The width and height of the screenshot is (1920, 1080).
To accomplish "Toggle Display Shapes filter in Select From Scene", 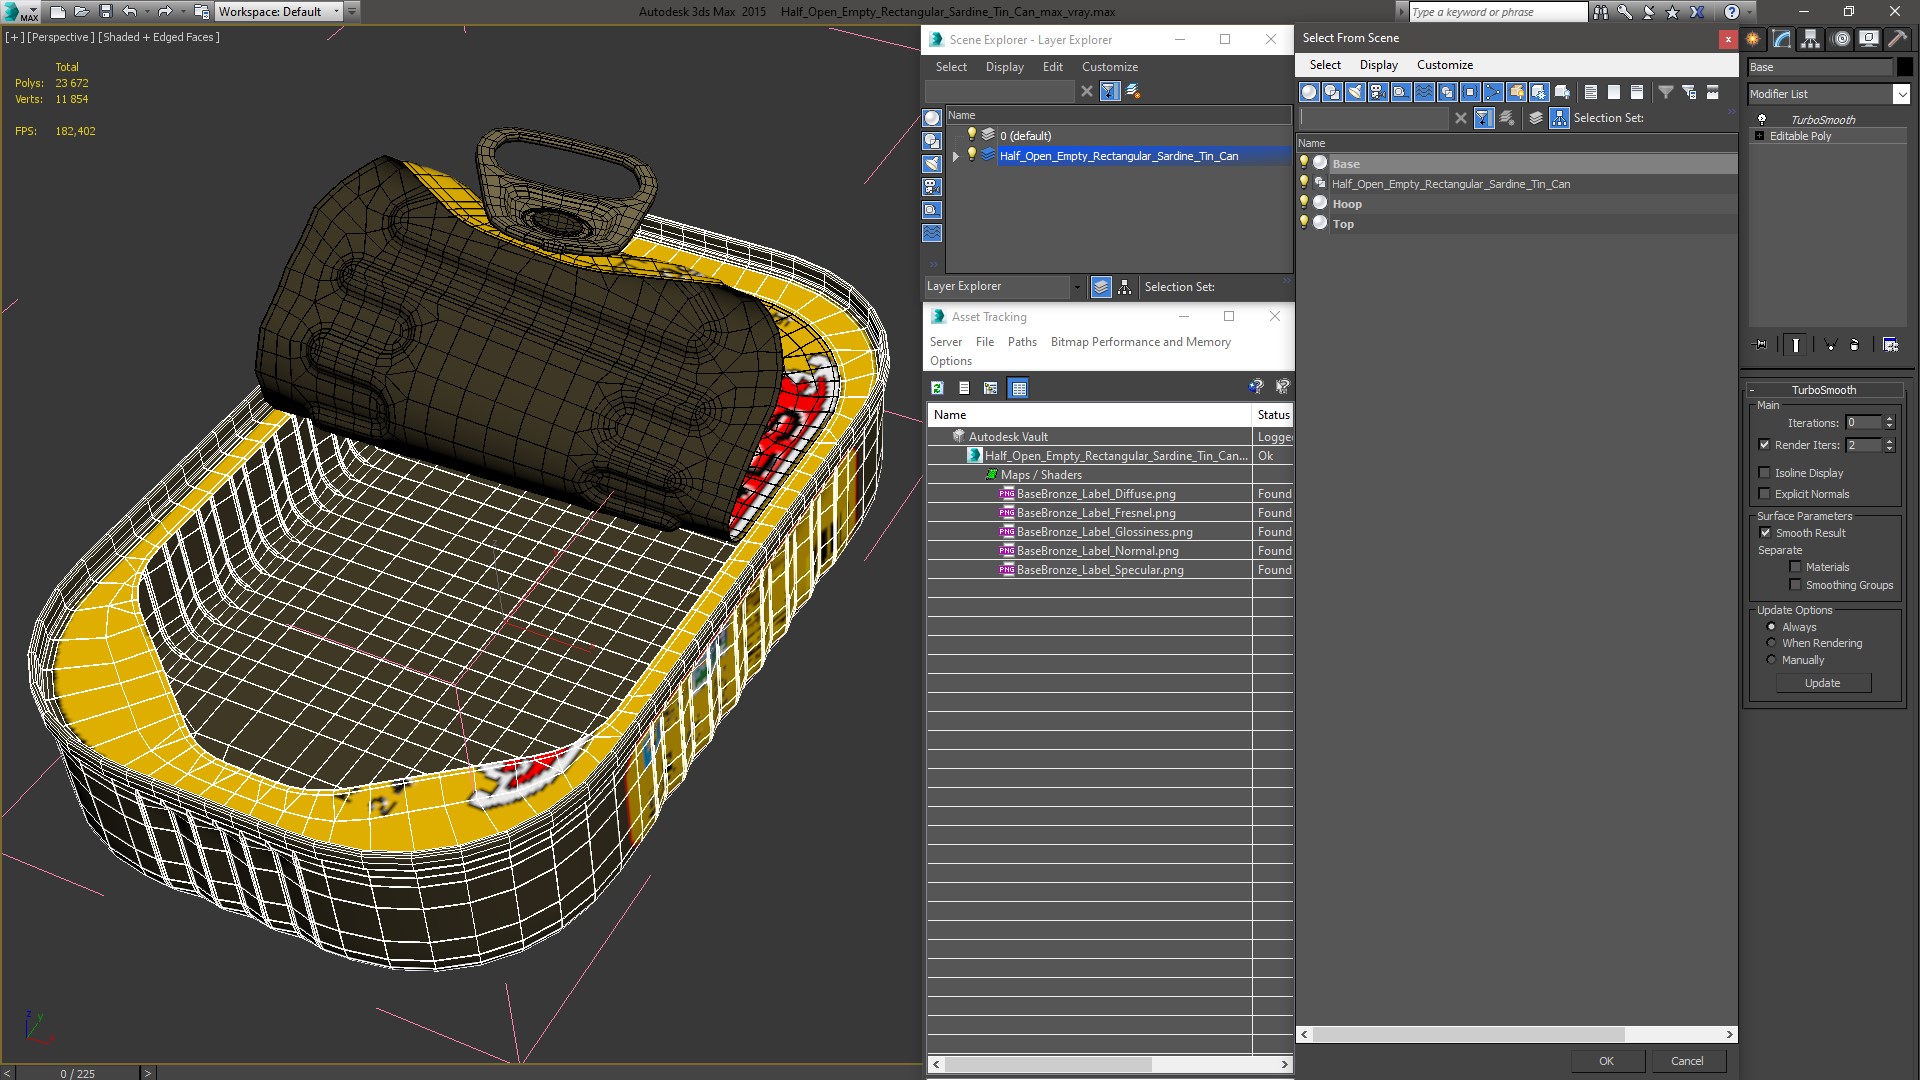I will pos(1332,92).
